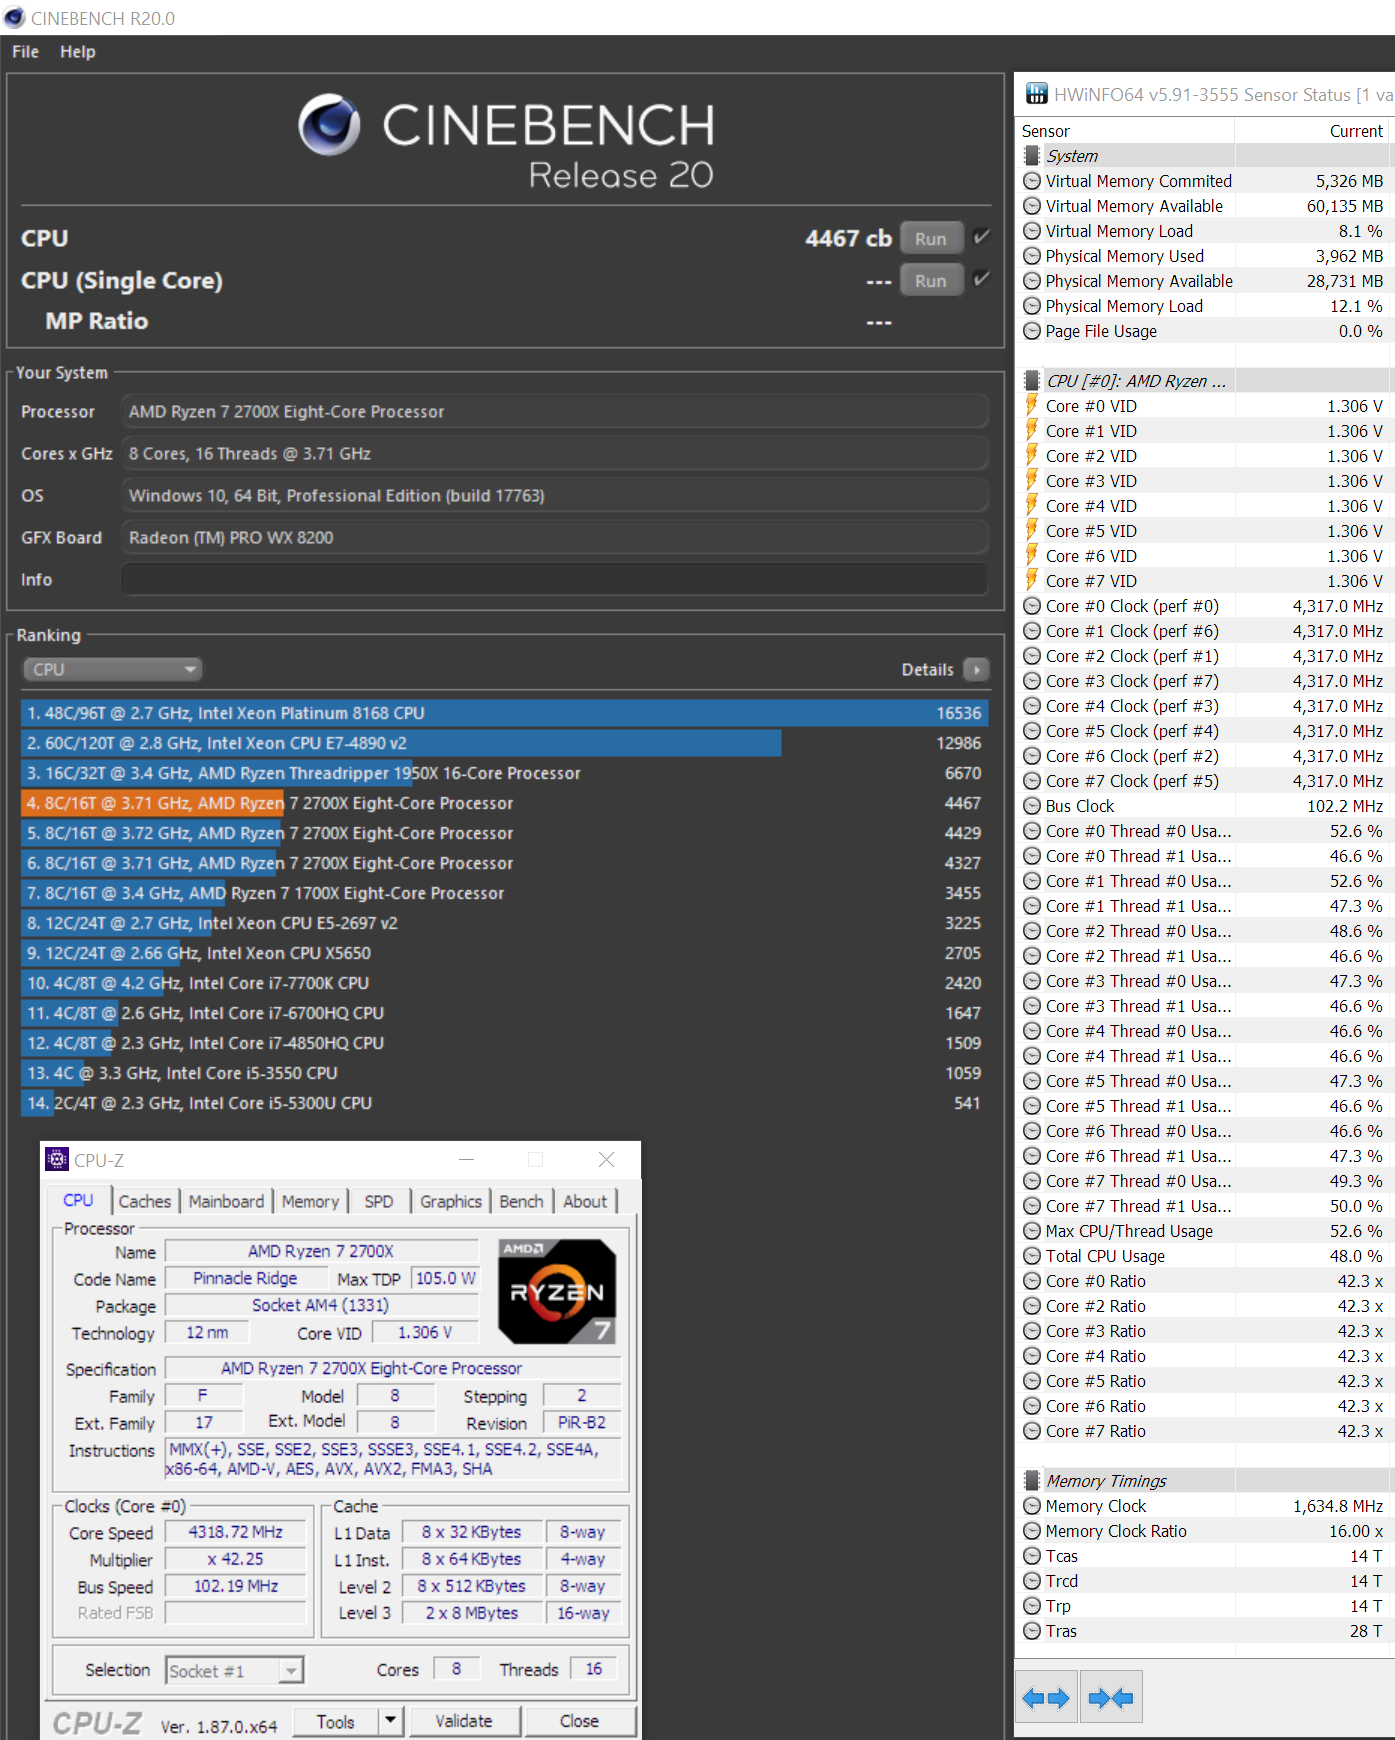Screen dimensions: 1395x1740
Task: Click the GFX Board Radeon PRO WX 8200 field
Action: coord(555,537)
